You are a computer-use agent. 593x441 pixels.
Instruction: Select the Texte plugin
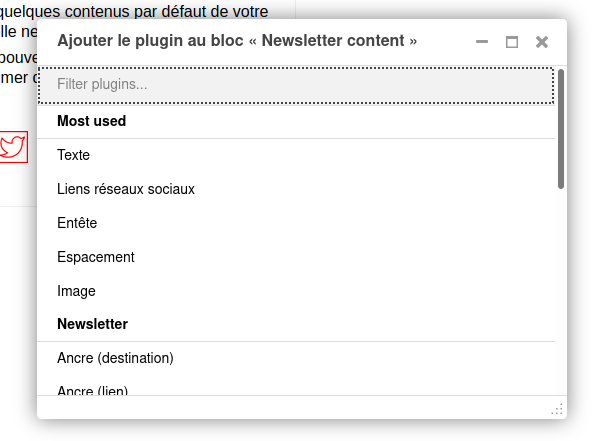click(x=296, y=155)
